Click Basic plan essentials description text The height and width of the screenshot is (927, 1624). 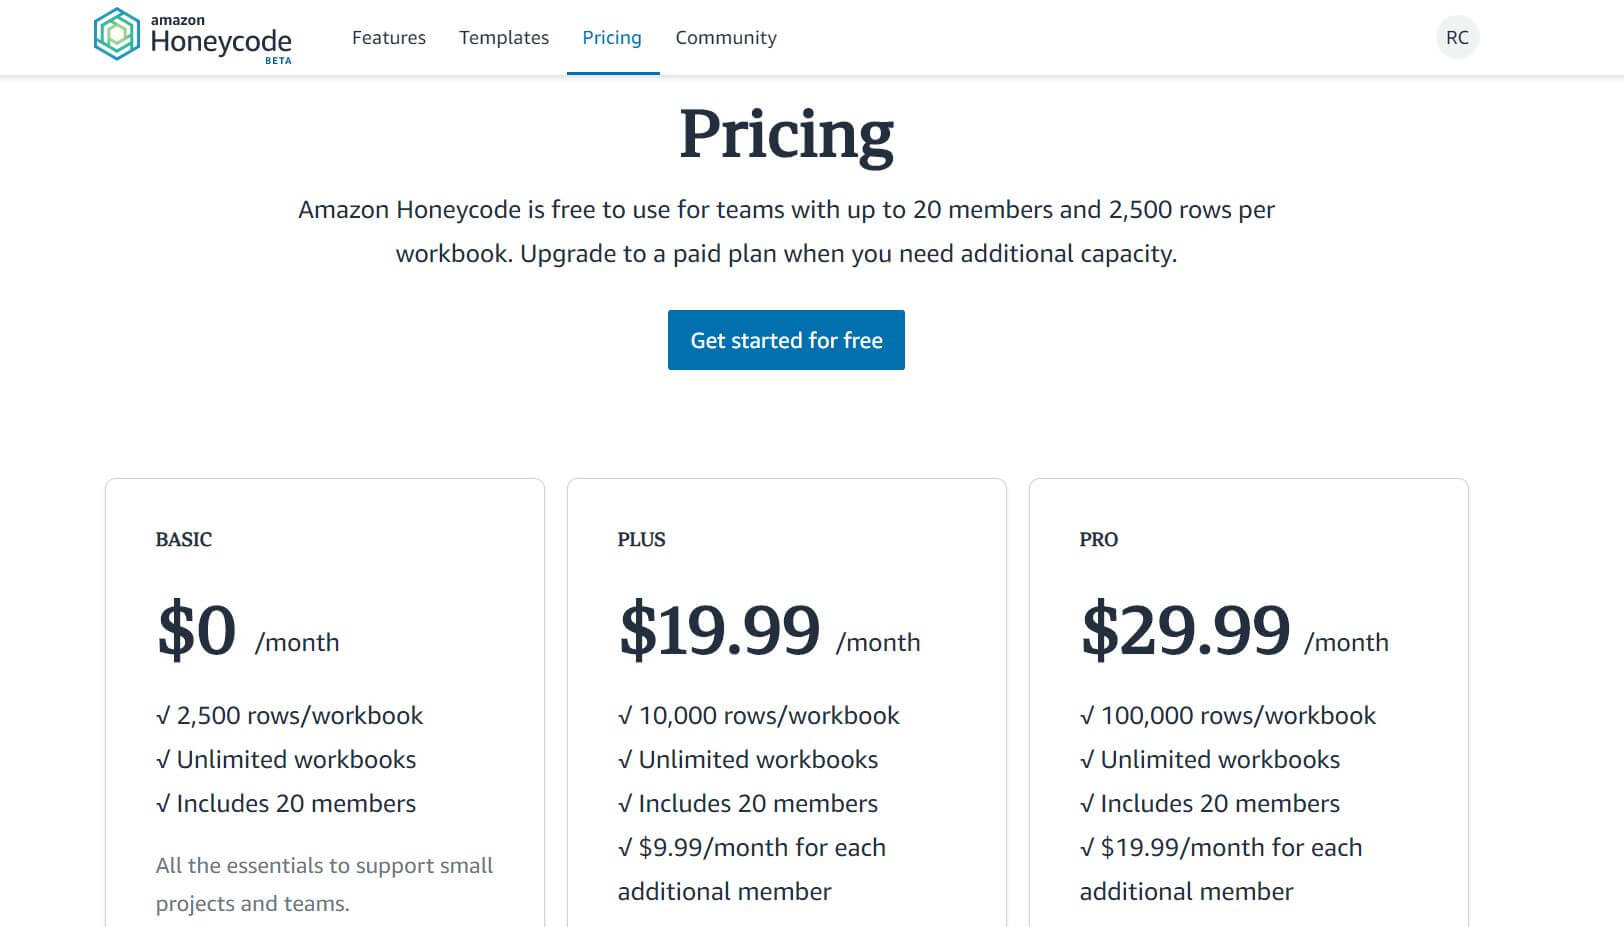324,884
